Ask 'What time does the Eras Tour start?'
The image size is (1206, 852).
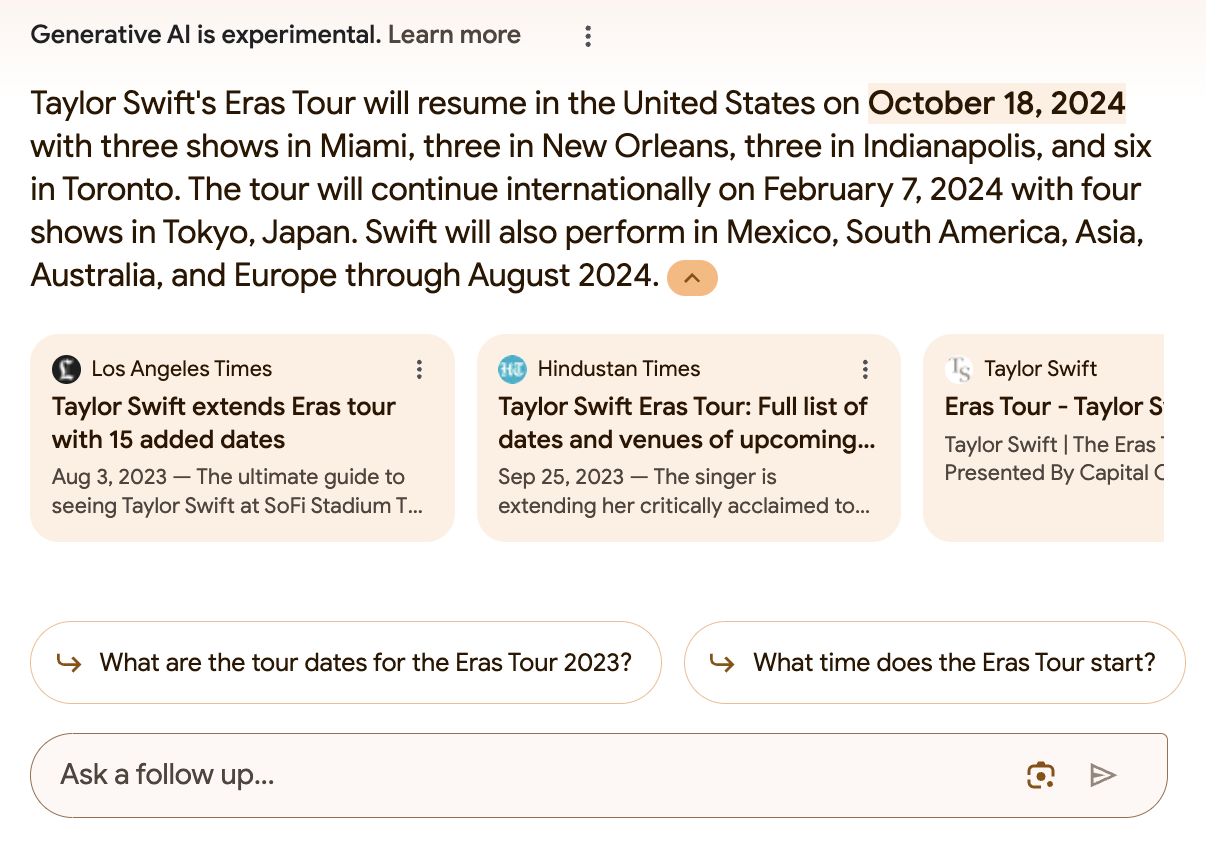pos(954,662)
